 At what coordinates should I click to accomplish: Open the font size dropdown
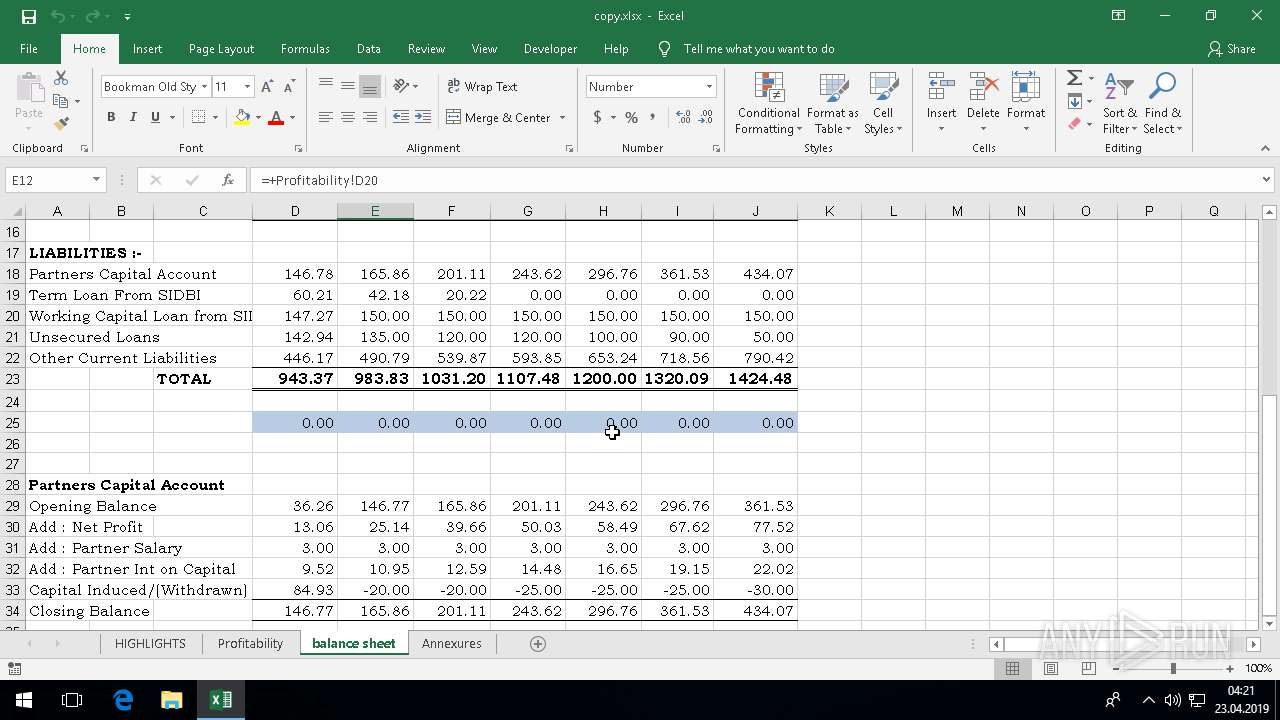pyautogui.click(x=247, y=87)
